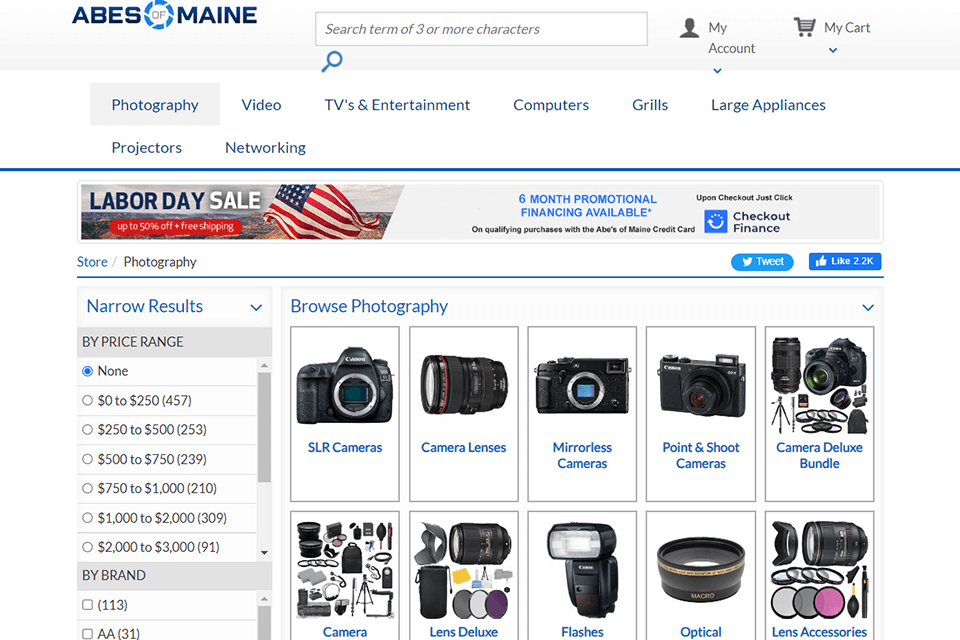Select $500 to $750 price range

[88, 459]
